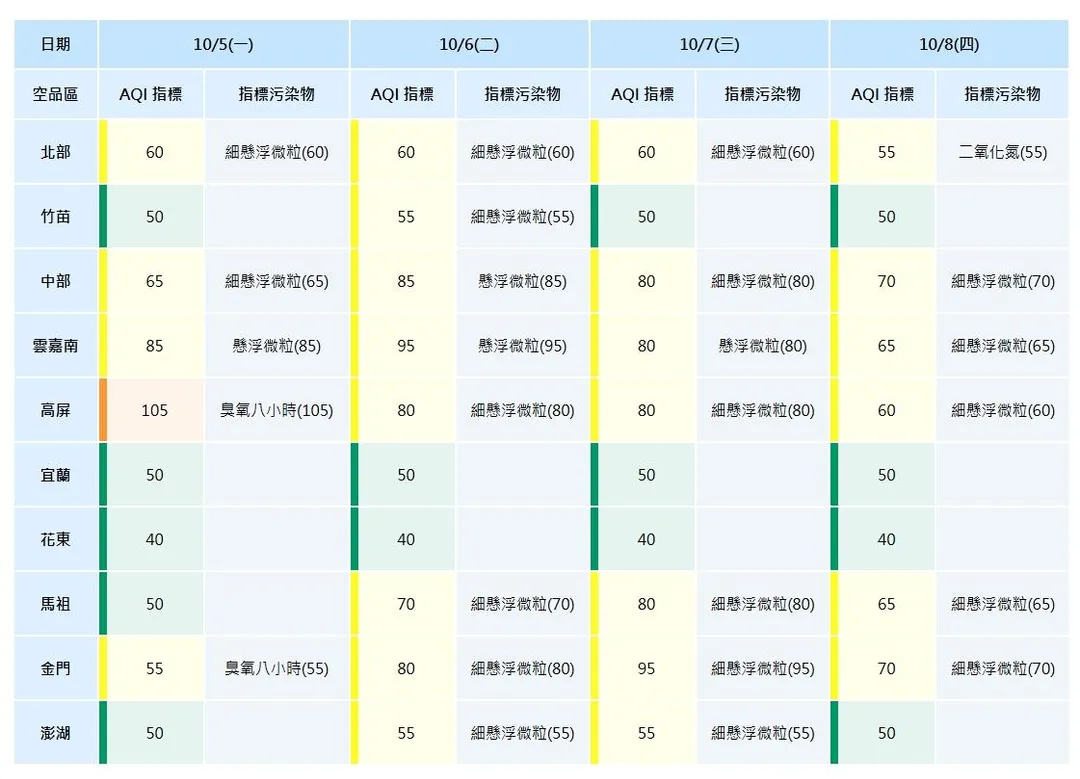
Task: Click 細懸浮微粒(60) under 10/5(一) for 北部
Action: click(x=276, y=152)
